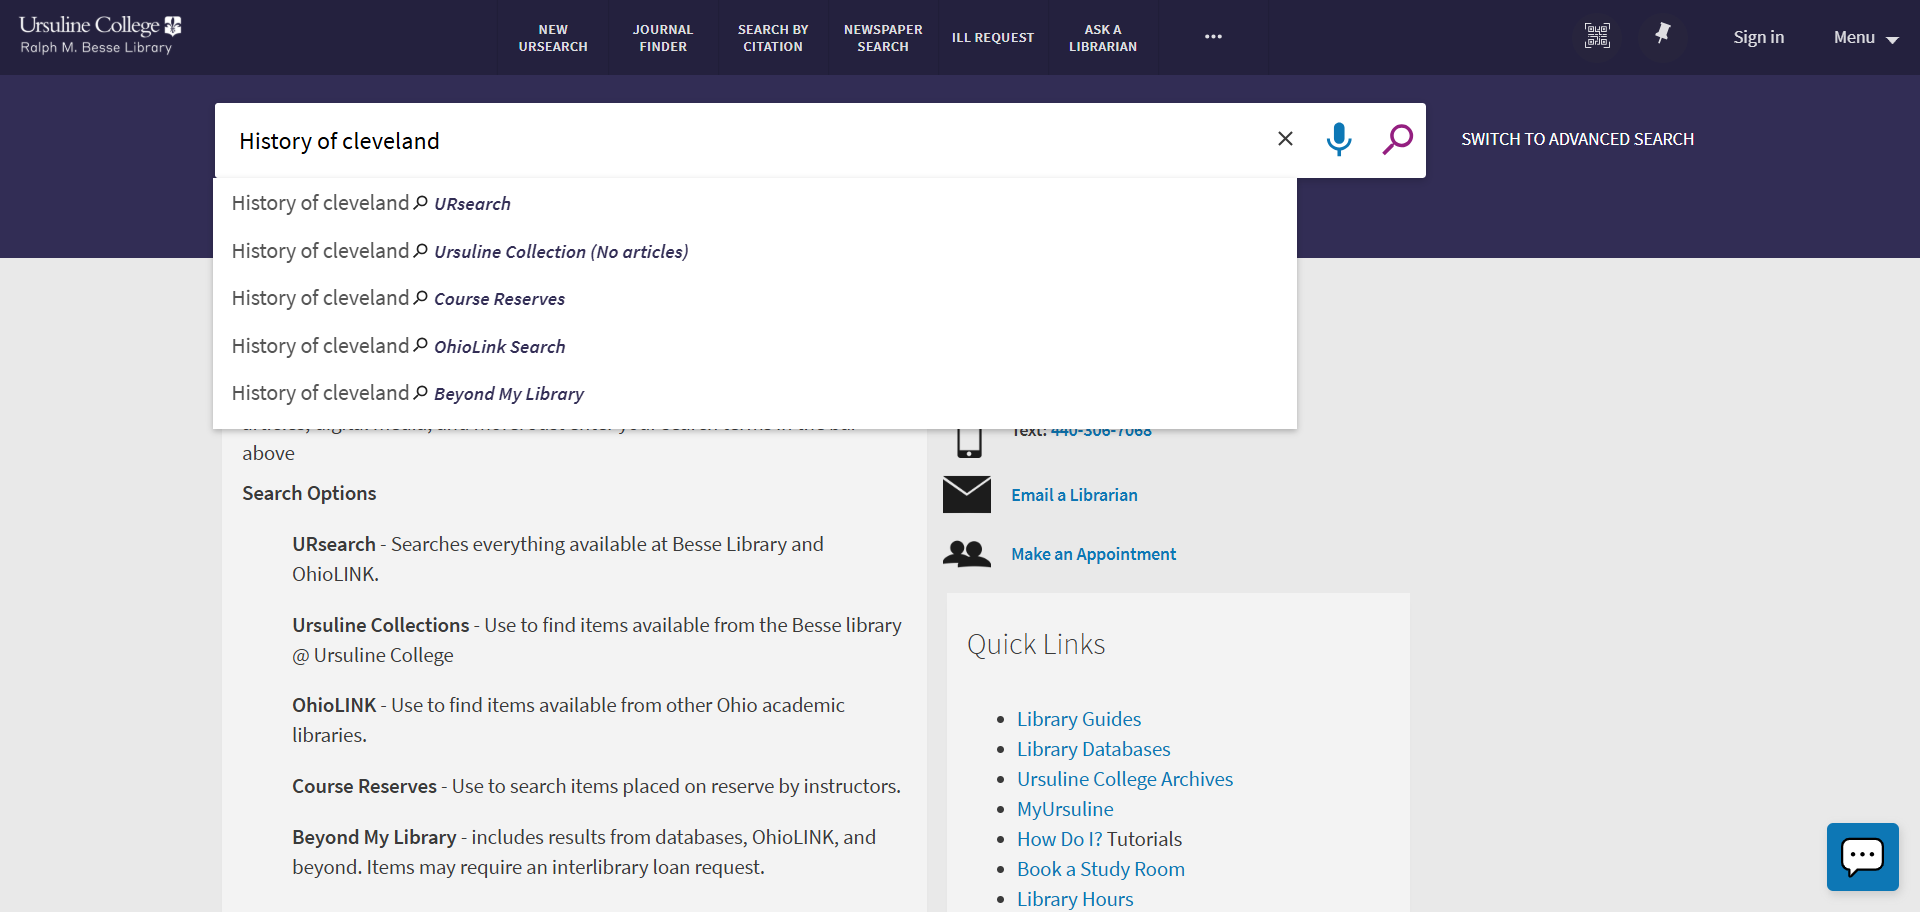Click the QR code icon in header
This screenshot has height=912, width=1920.
(1597, 36)
